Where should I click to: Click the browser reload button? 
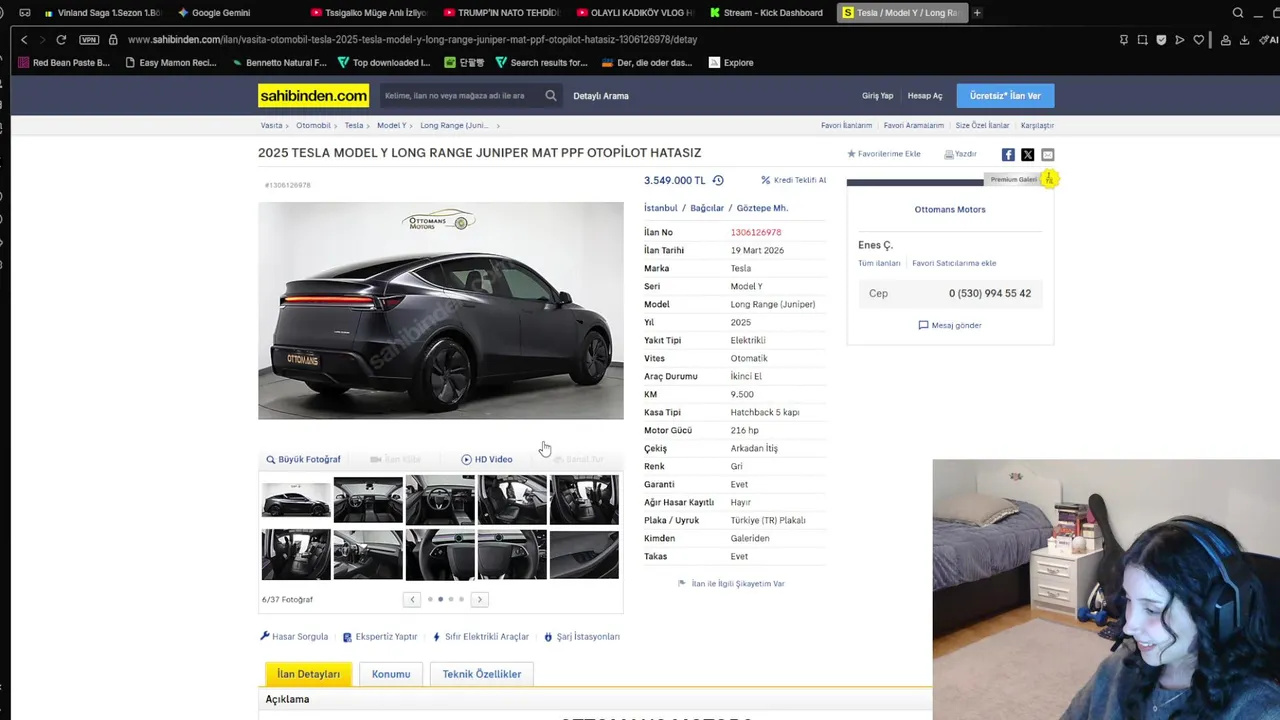[61, 40]
